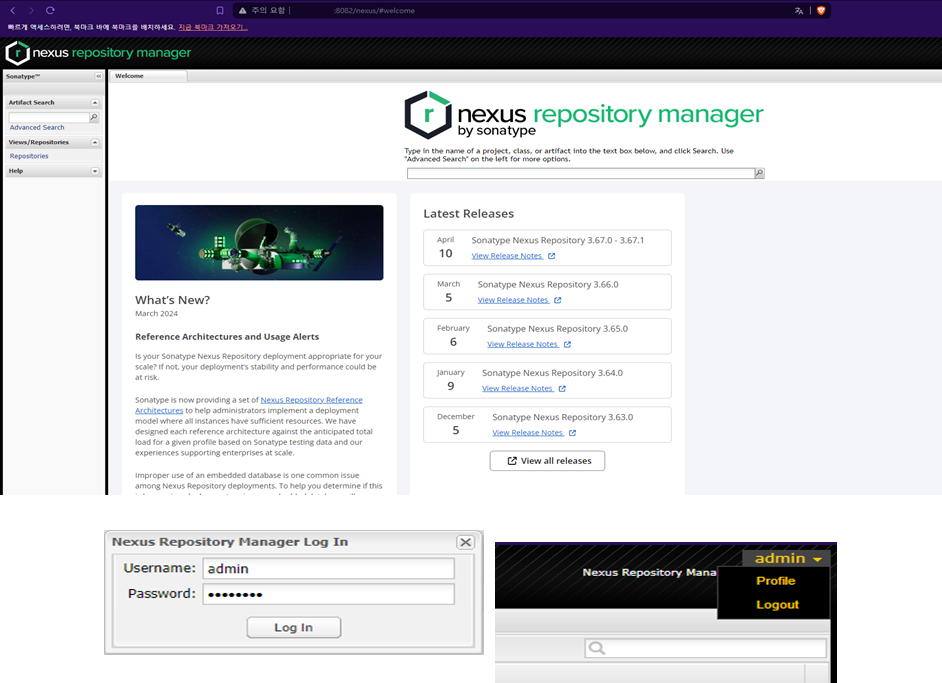The width and height of the screenshot is (942, 683).
Task: Click external link icon for 3.67.0 release
Action: point(552,256)
